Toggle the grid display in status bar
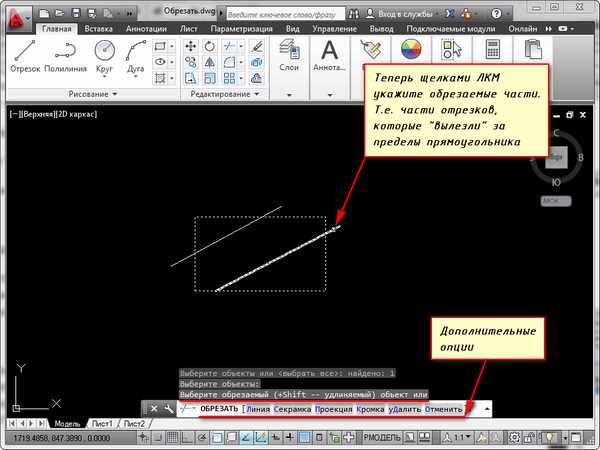This screenshot has width=600, height=450. 173,437
